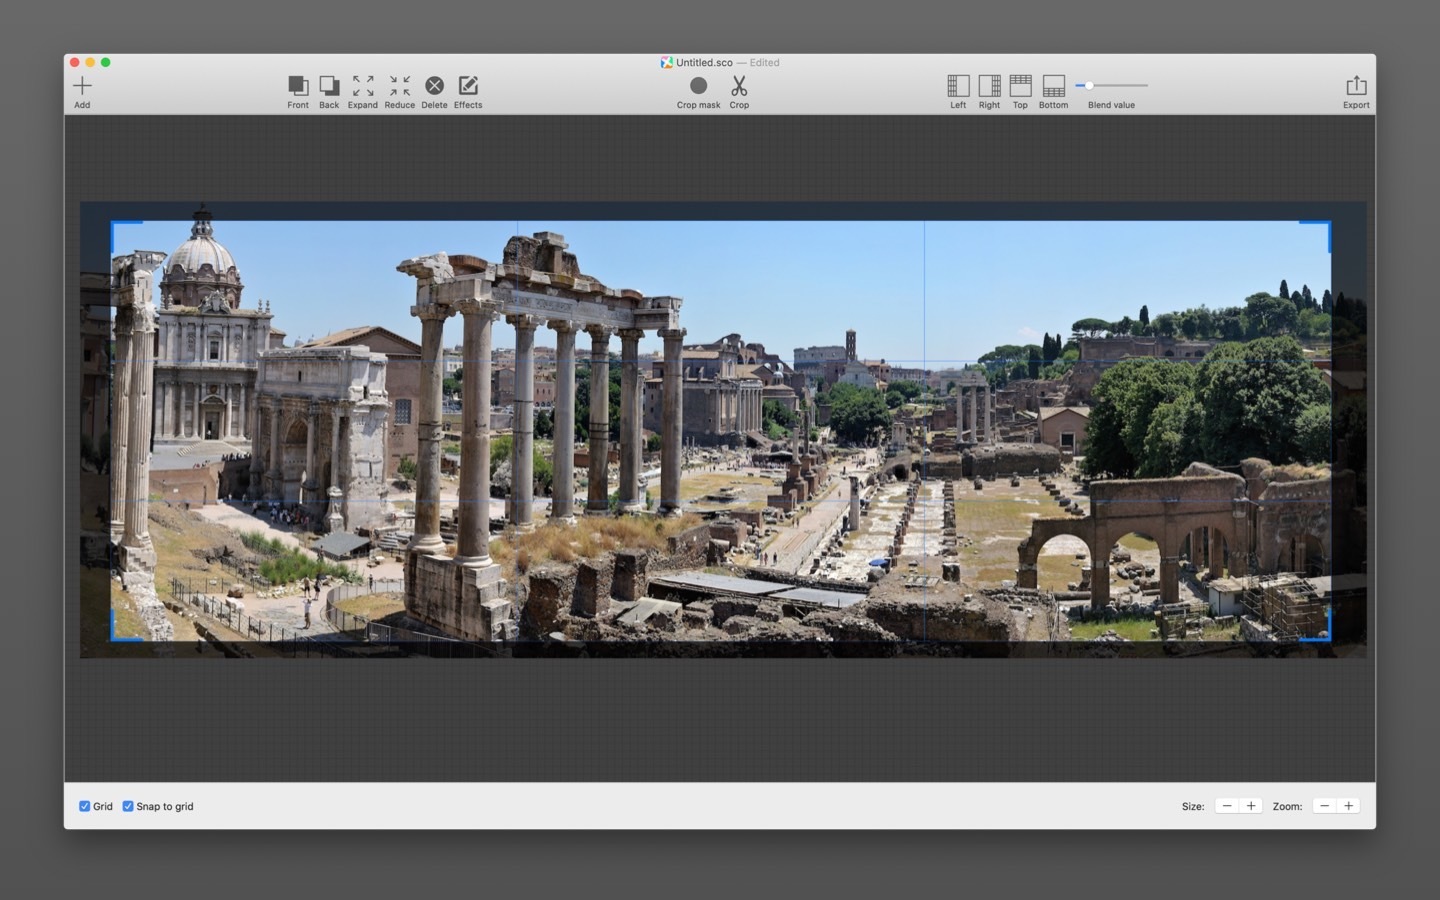Select the Crop mask tool
Image resolution: width=1440 pixels, height=900 pixels.
click(x=698, y=86)
